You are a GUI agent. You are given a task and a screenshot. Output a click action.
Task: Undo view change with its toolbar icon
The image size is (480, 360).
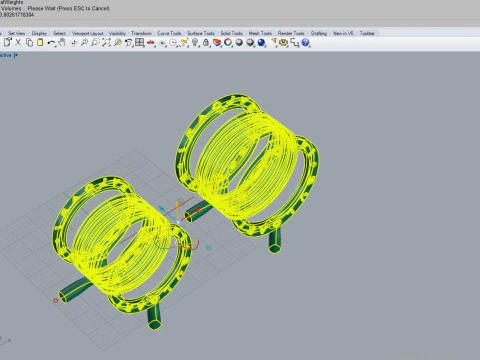point(129,43)
